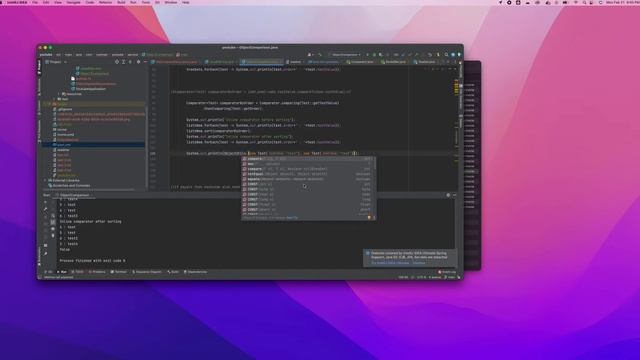Image resolution: width=640 pixels, height=360 pixels.
Task: Open Run panel settings gear
Action: 448,195
